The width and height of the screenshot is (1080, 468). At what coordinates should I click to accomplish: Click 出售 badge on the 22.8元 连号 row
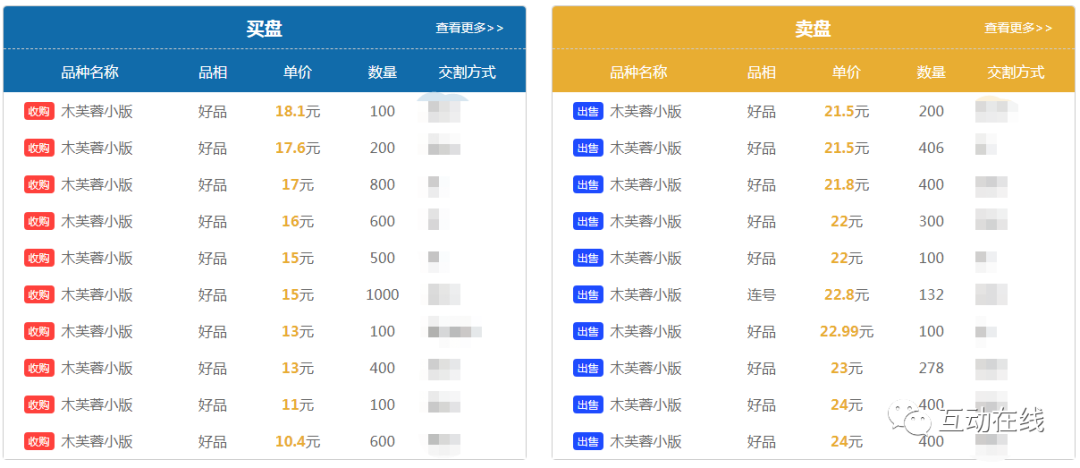588,294
